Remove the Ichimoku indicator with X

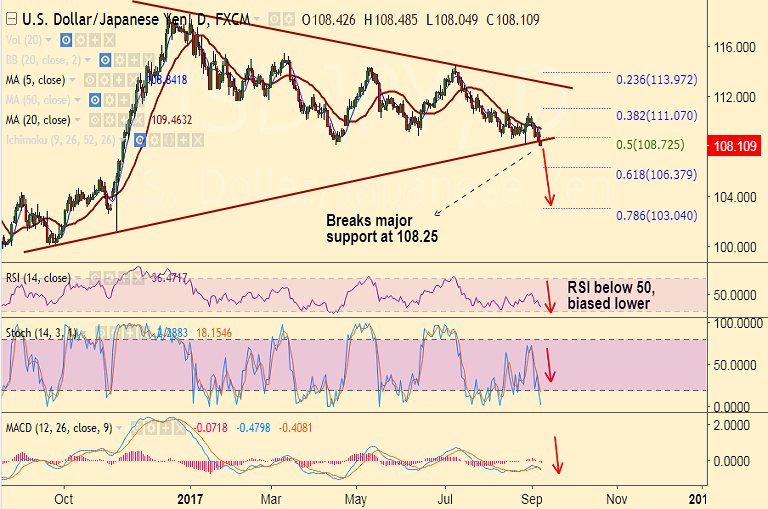tap(197, 141)
